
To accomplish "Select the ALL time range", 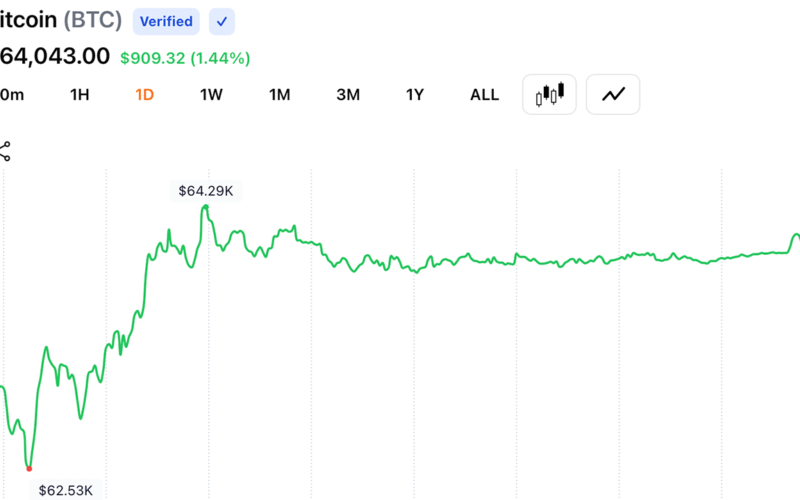I will pyautogui.click(x=484, y=95).
